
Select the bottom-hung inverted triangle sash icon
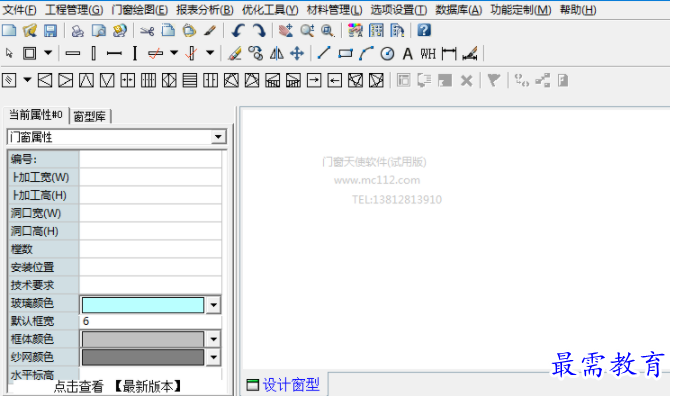107,80
